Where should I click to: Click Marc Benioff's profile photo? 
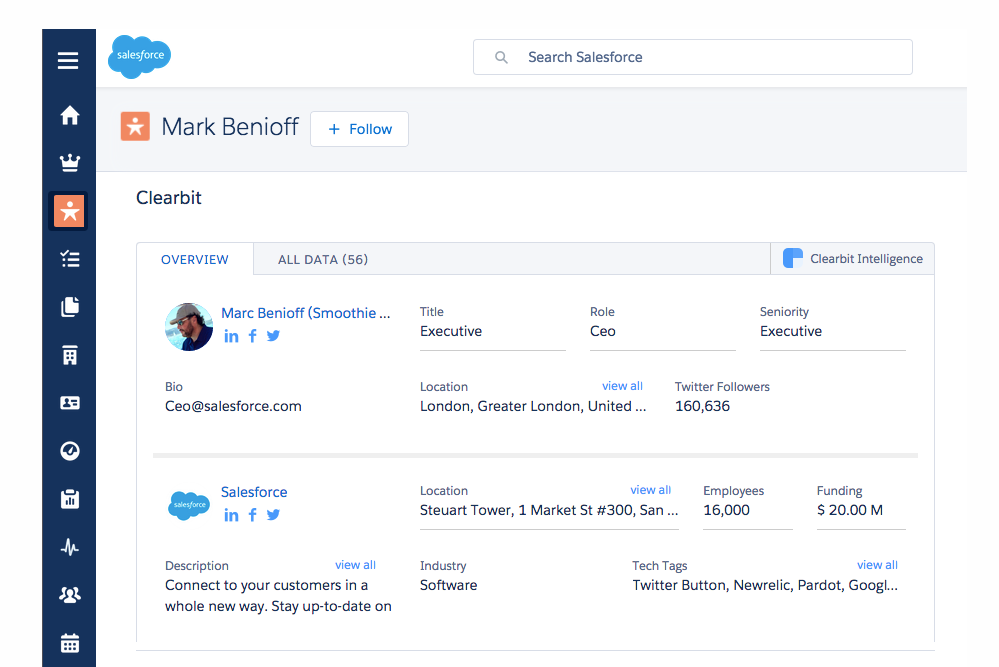pos(189,327)
